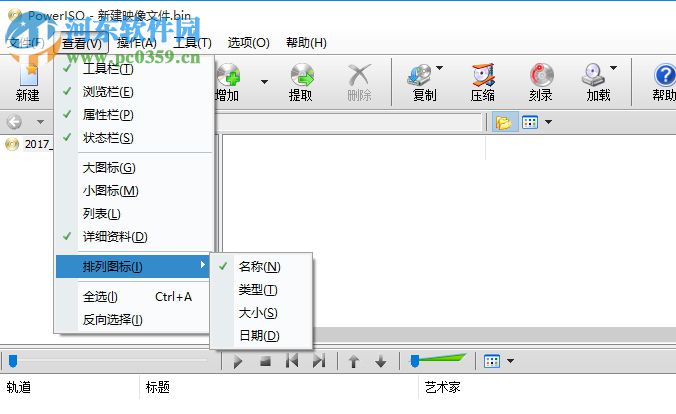Toggle Status bar (状态栏) option

(135, 138)
